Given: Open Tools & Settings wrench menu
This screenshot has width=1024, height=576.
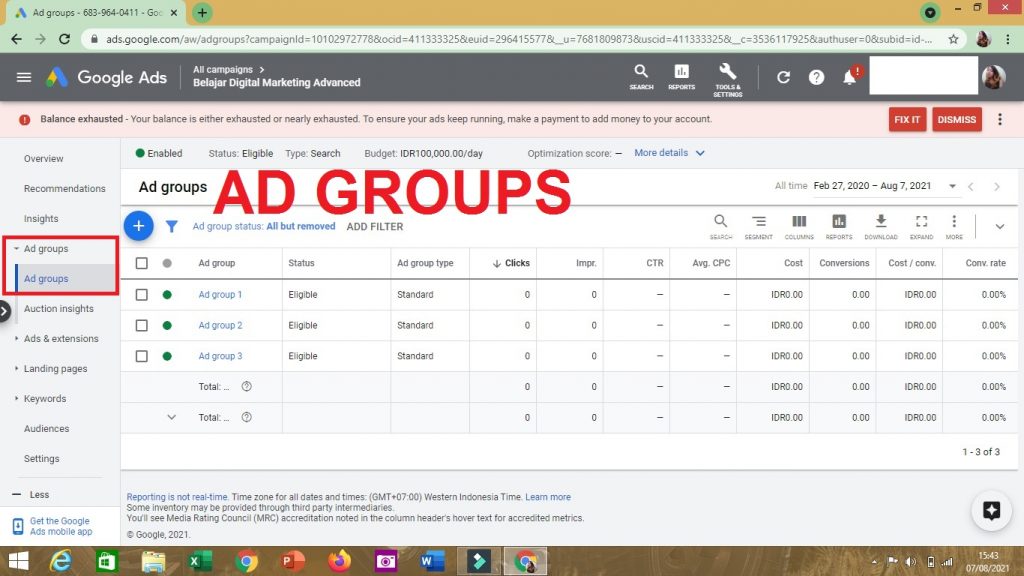Looking at the screenshot, I should 727,76.
